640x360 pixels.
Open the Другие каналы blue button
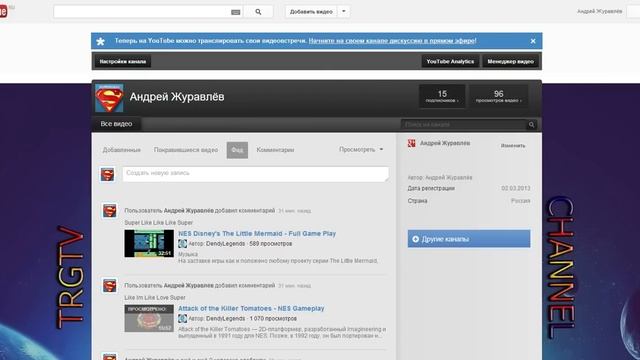(x=469, y=239)
